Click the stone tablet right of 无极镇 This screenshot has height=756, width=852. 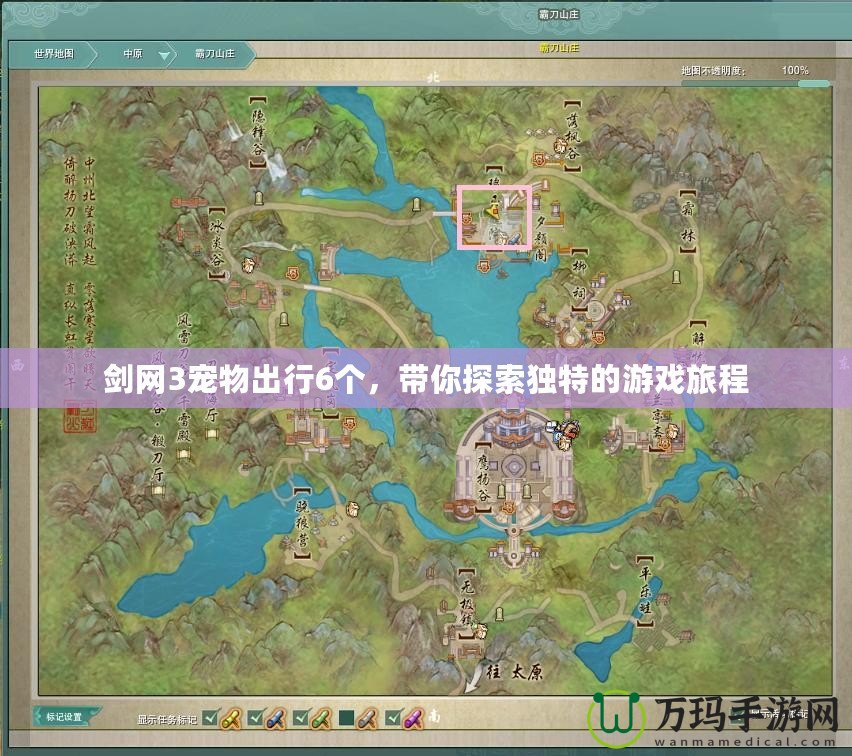click(x=499, y=615)
